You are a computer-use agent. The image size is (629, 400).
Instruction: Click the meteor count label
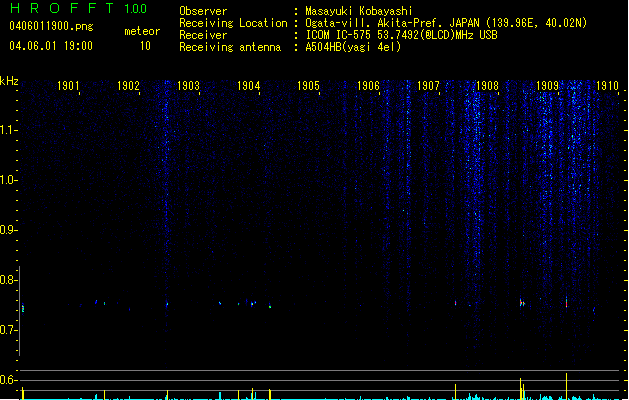(142, 31)
